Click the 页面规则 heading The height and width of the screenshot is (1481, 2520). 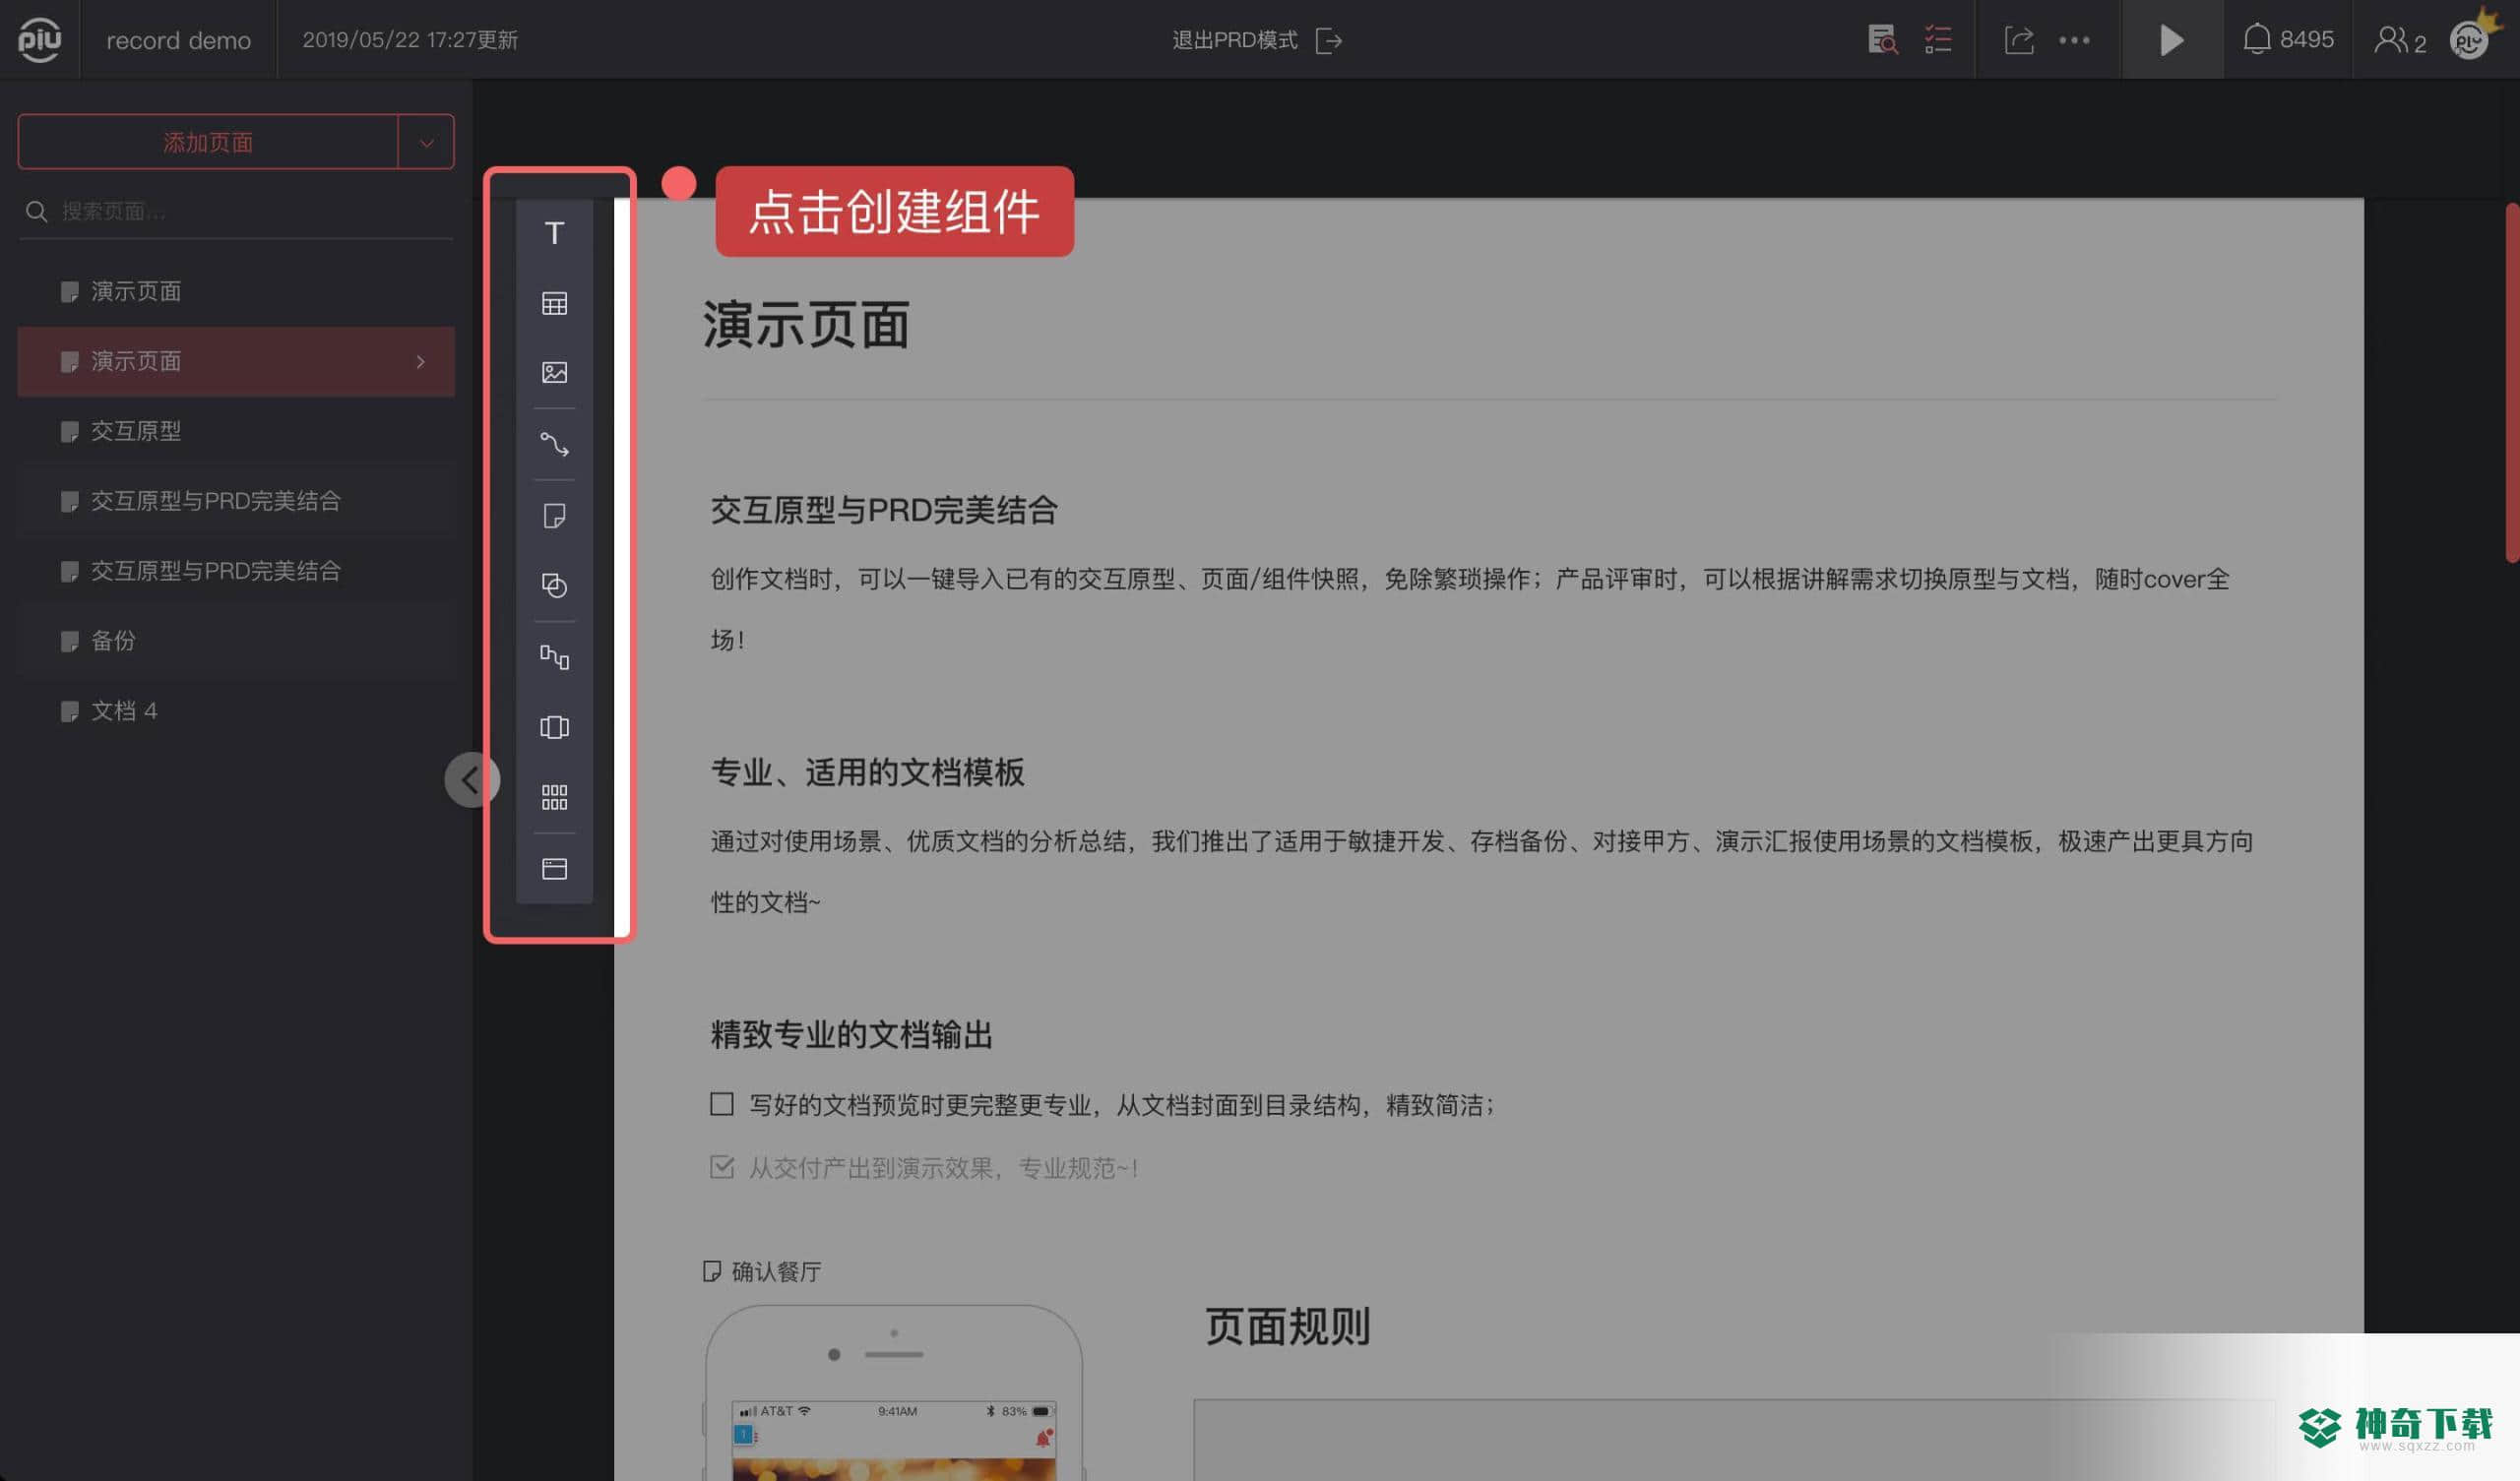pos(1287,1326)
